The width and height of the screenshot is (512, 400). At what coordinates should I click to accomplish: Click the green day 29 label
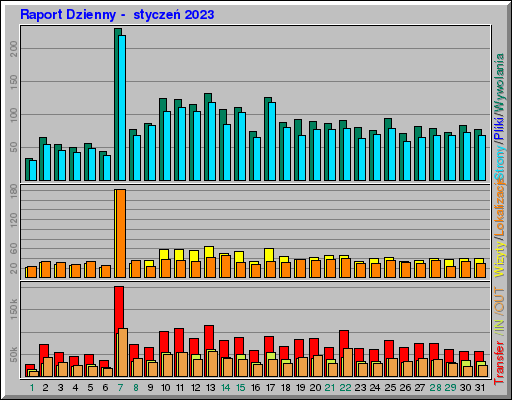tap(450, 388)
